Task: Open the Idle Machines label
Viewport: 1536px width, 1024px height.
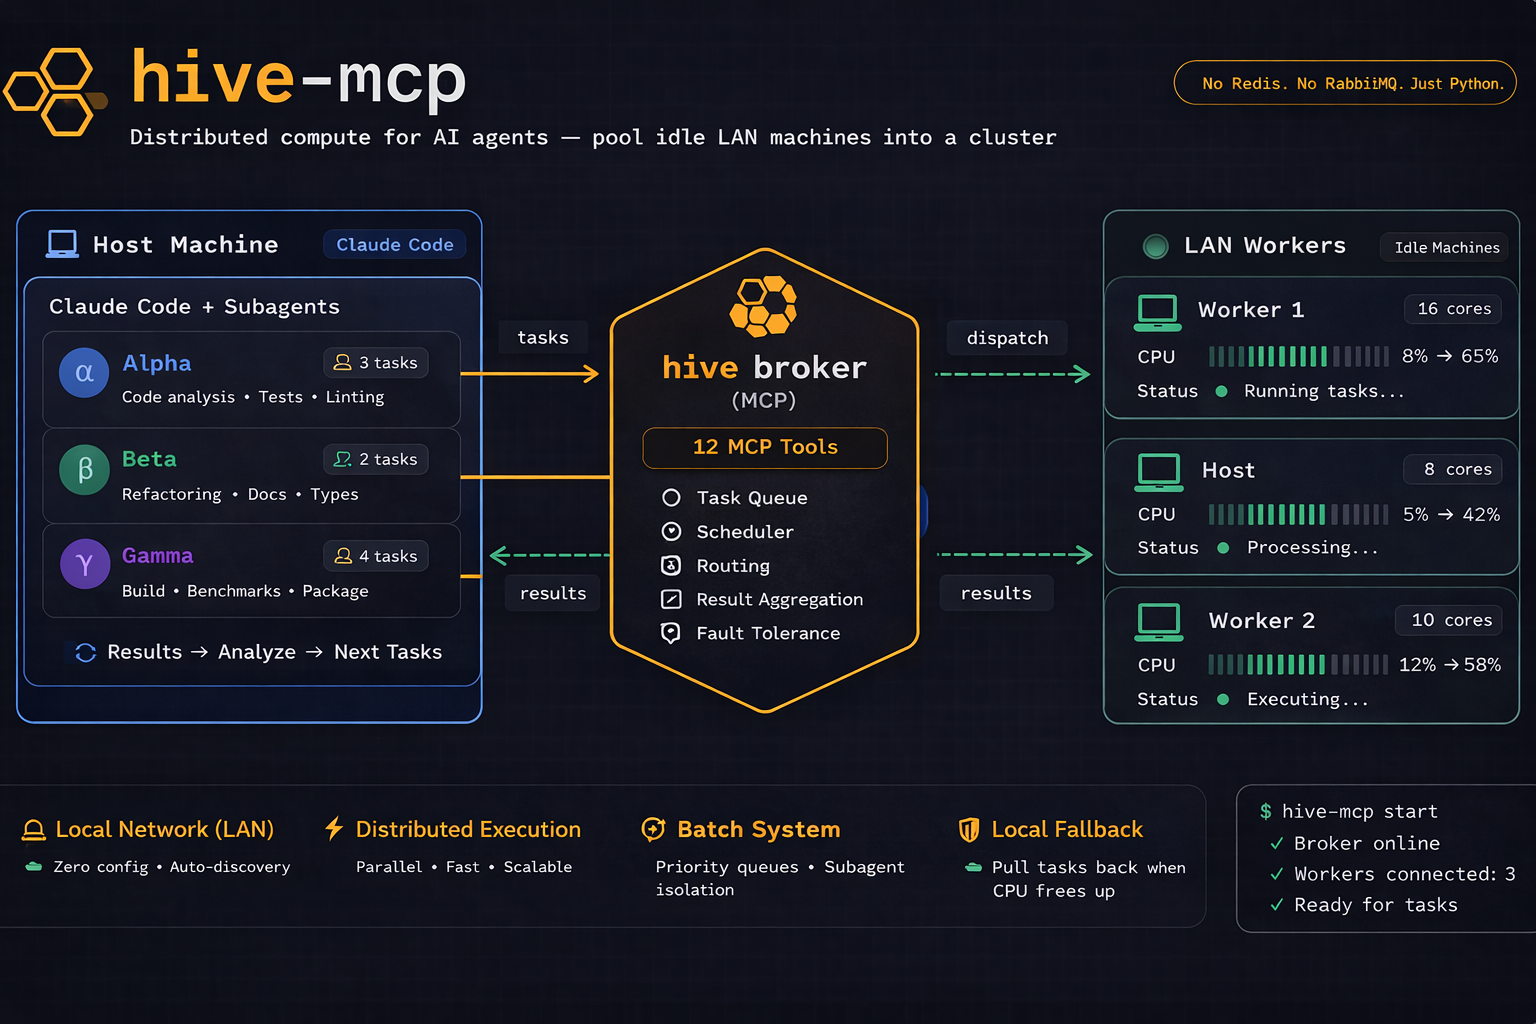Action: (x=1444, y=247)
